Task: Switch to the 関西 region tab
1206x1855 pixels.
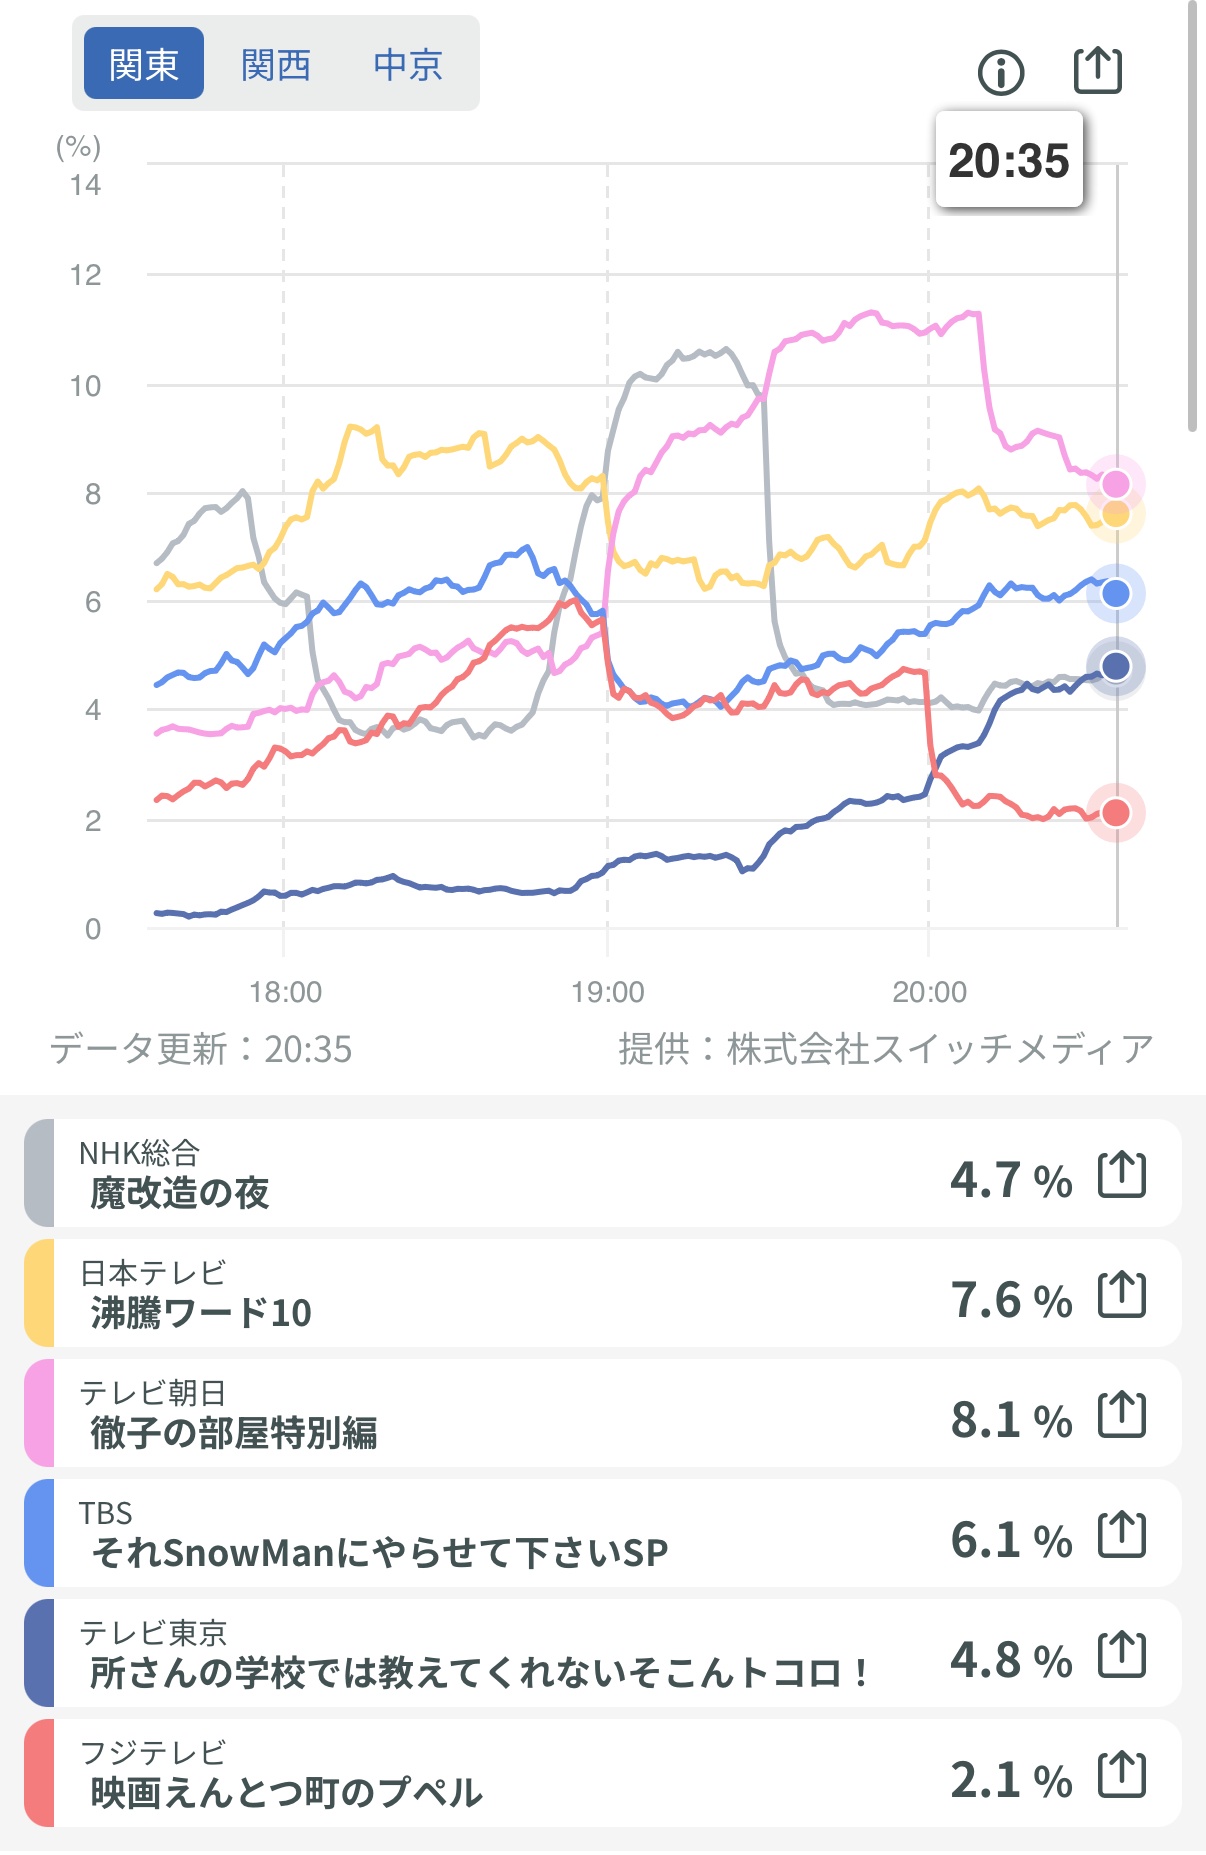Action: [276, 64]
